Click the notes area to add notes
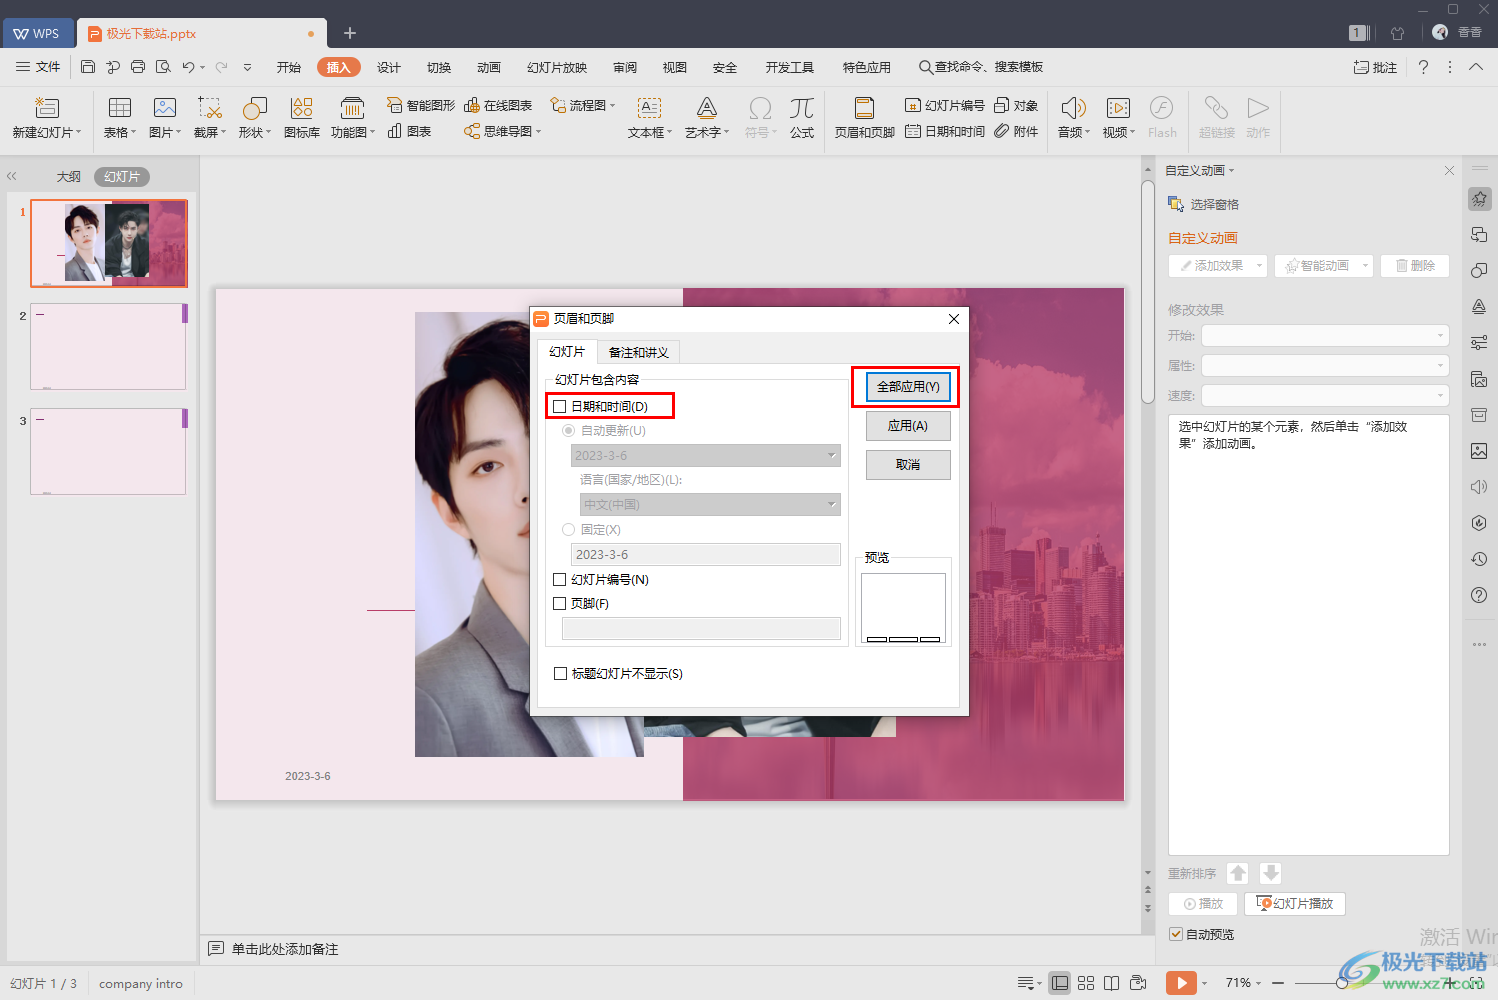Viewport: 1498px width, 1000px height. click(285, 949)
